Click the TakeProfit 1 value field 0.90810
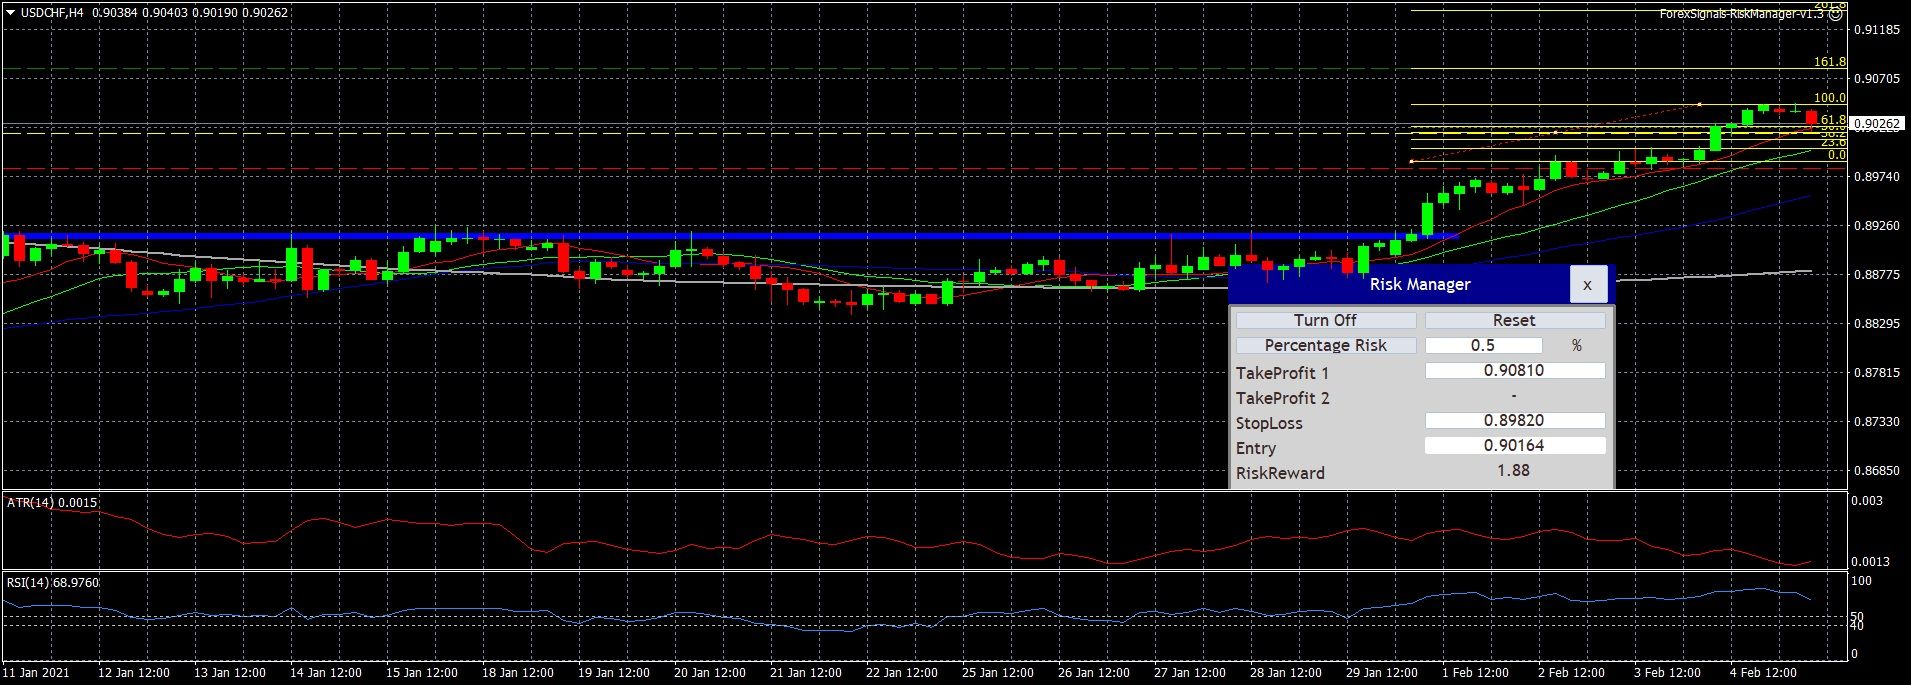The image size is (1911, 685). [1514, 370]
